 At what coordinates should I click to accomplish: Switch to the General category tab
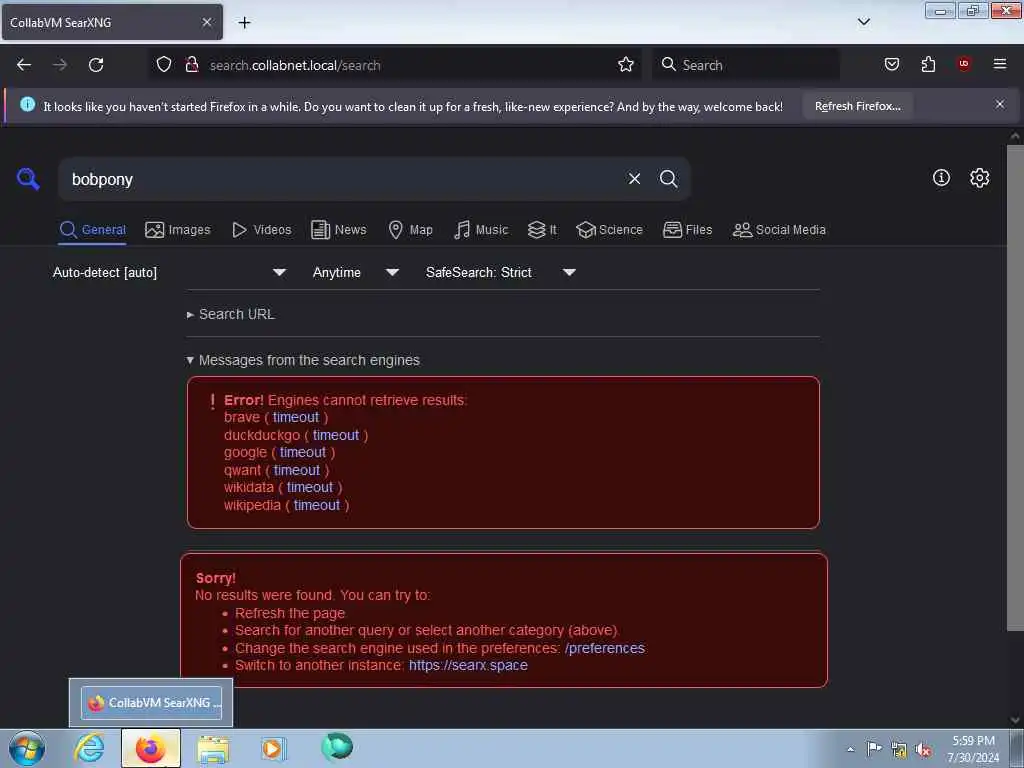click(x=92, y=230)
